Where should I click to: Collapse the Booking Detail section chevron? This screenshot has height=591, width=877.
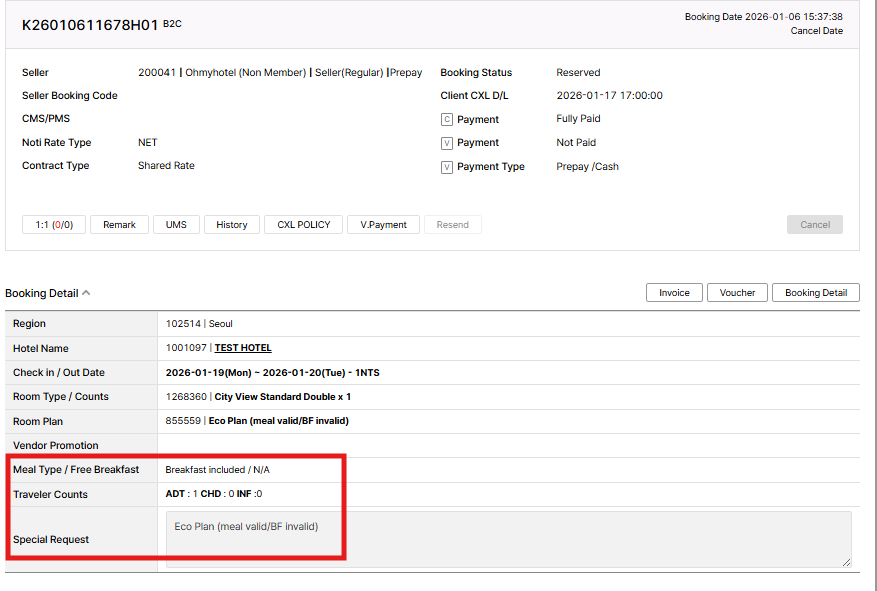[x=86, y=293]
